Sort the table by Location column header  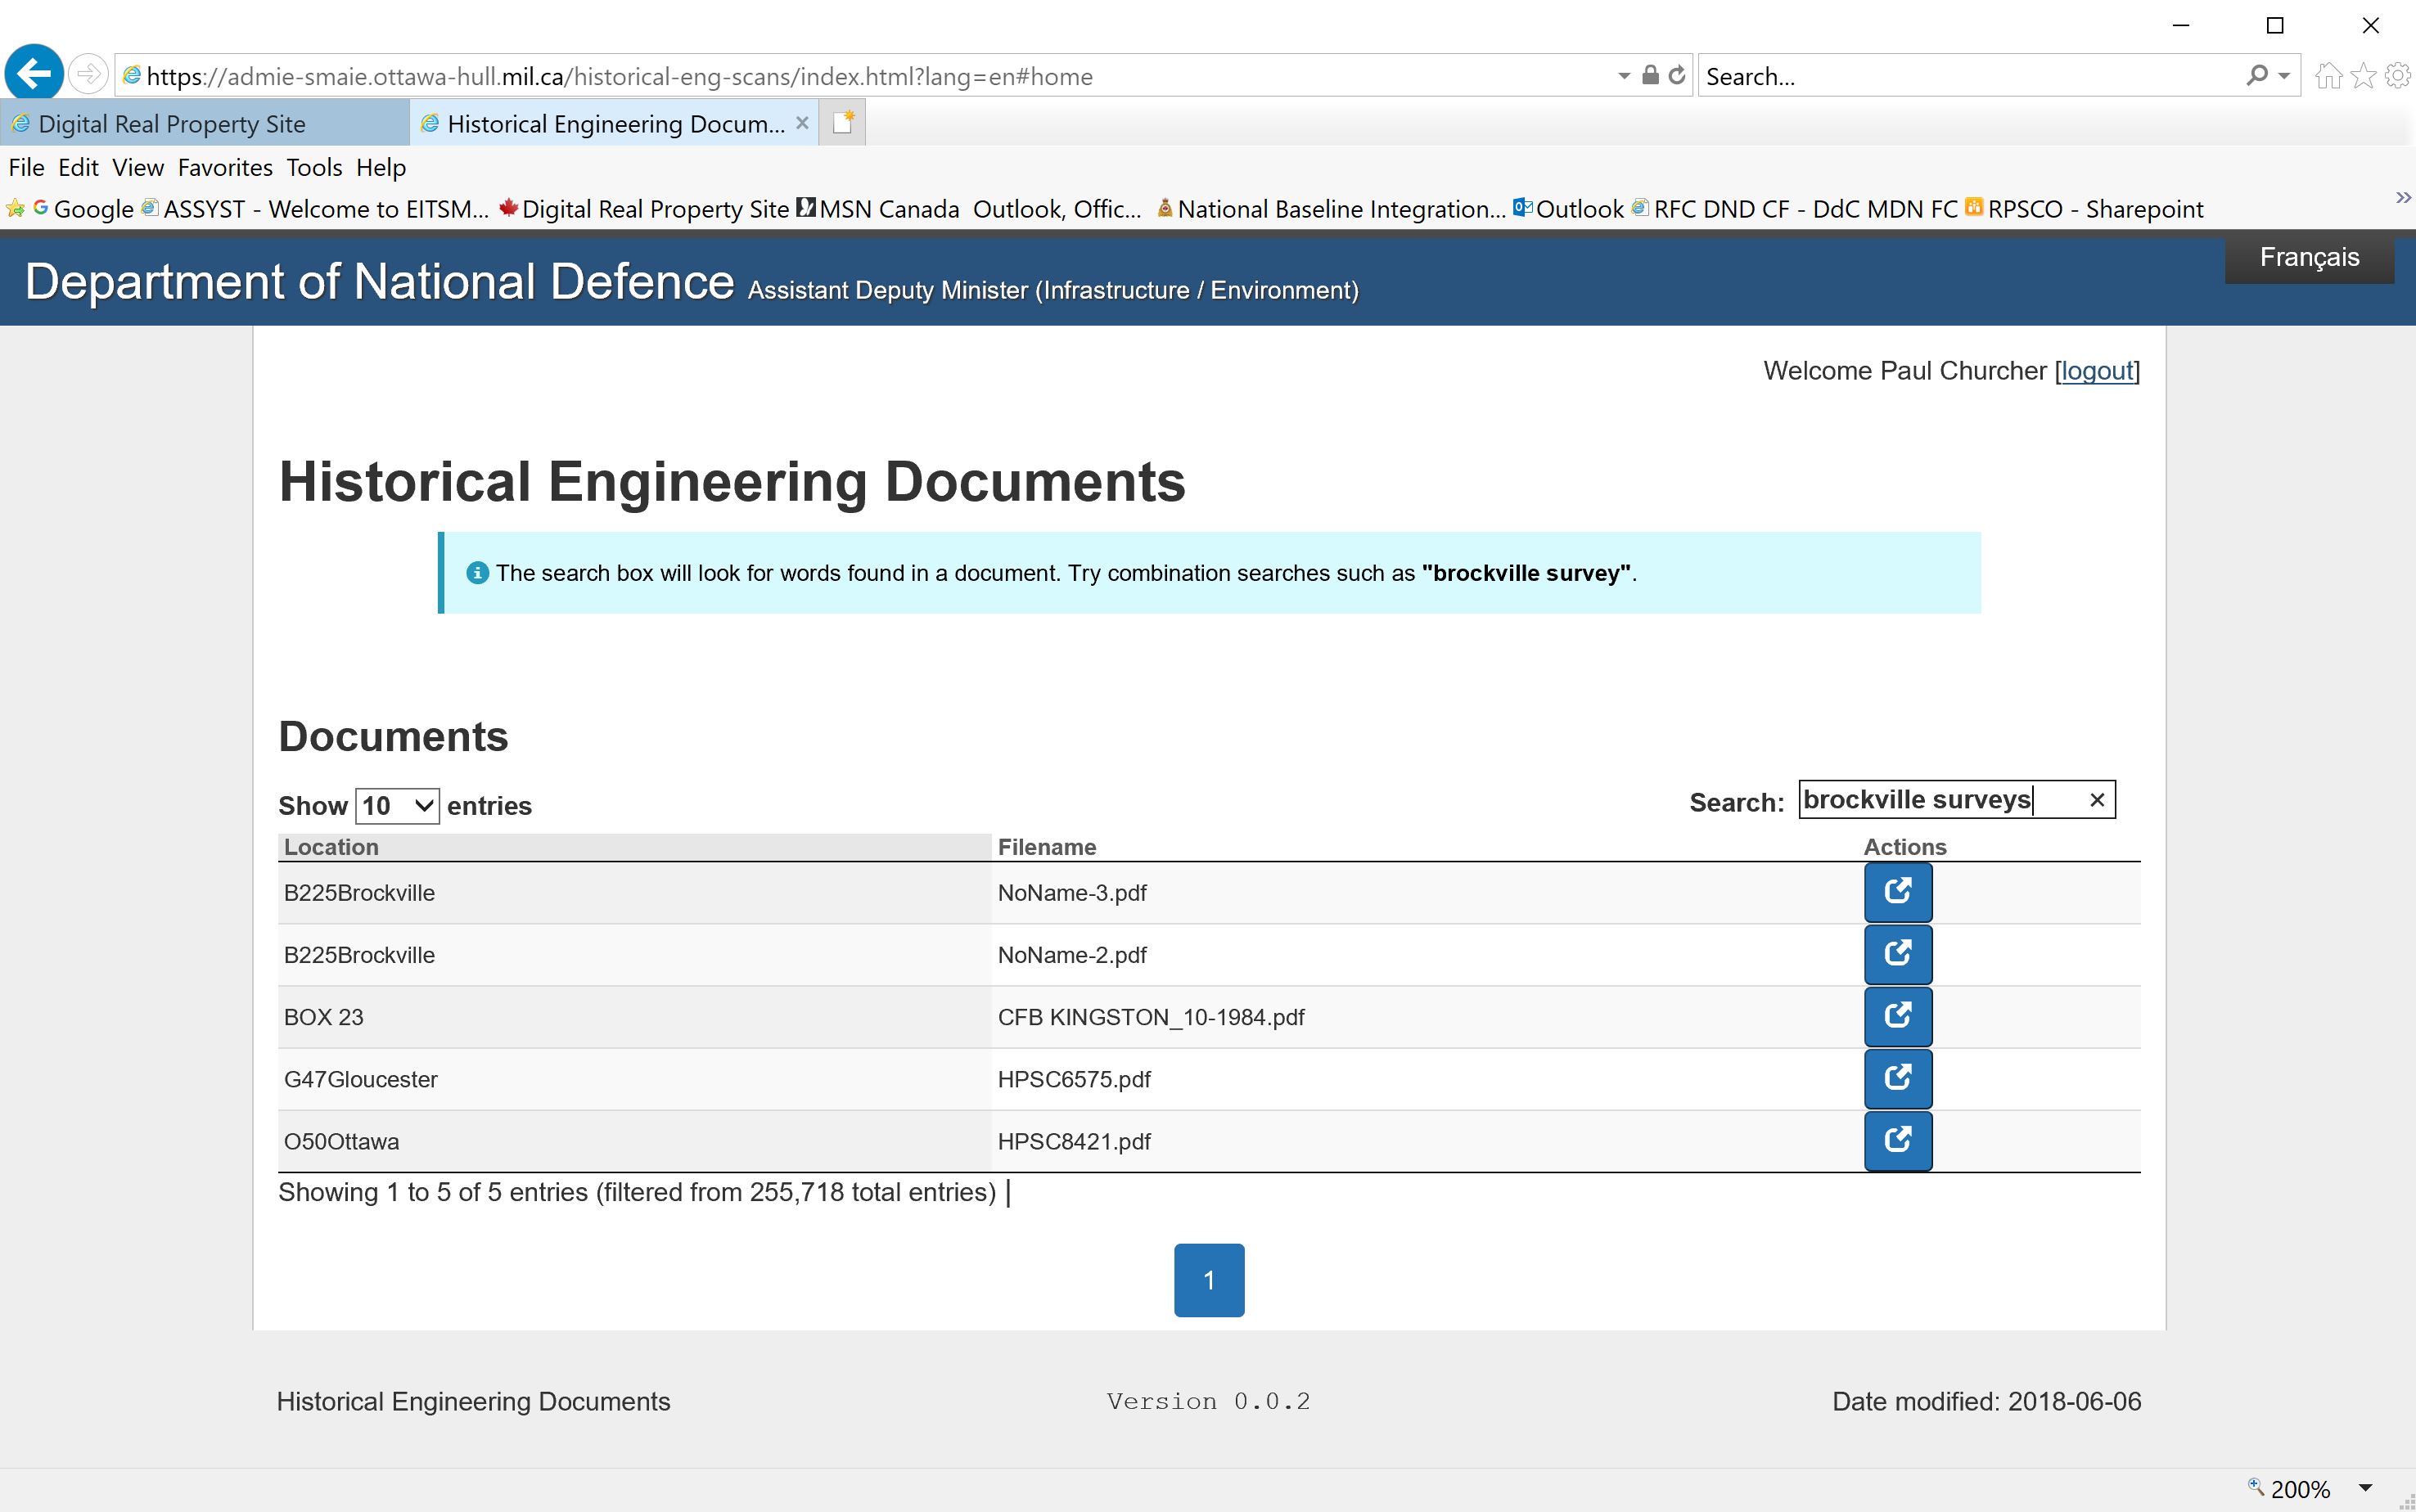coord(332,847)
